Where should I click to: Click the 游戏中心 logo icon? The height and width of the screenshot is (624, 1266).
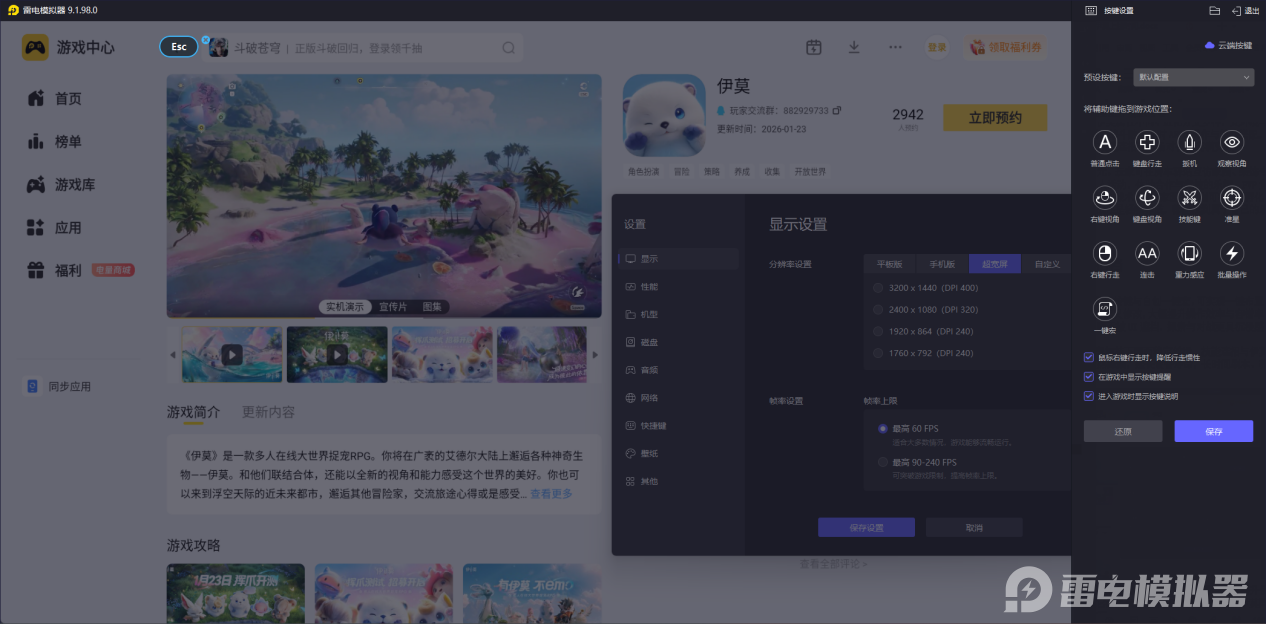click(x=35, y=47)
